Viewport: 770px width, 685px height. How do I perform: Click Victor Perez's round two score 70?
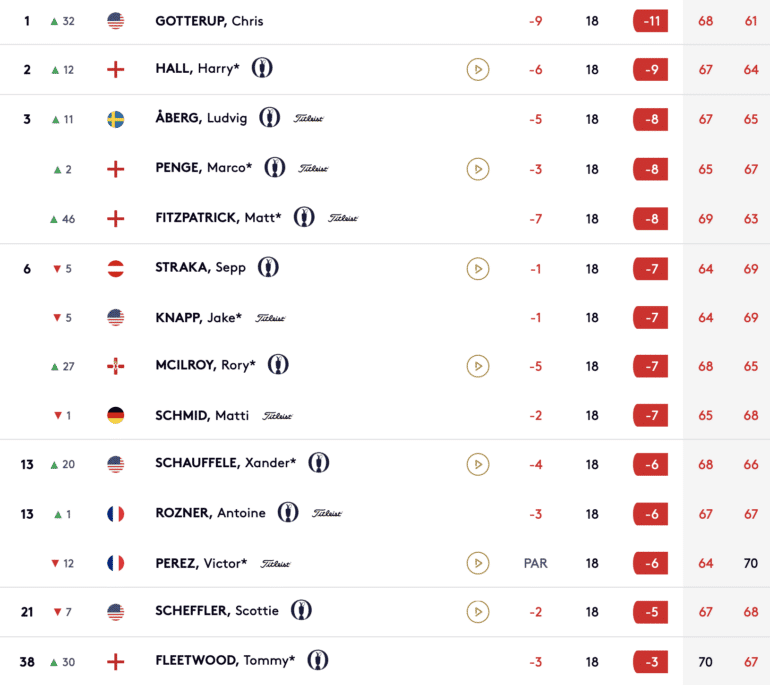tap(750, 563)
